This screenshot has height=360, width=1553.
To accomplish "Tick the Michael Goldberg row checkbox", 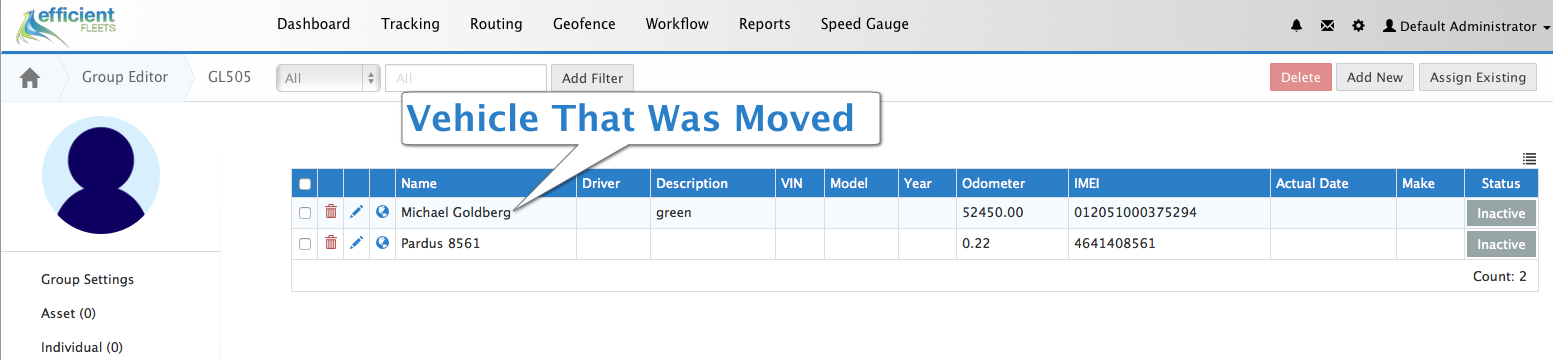I will tap(305, 213).
